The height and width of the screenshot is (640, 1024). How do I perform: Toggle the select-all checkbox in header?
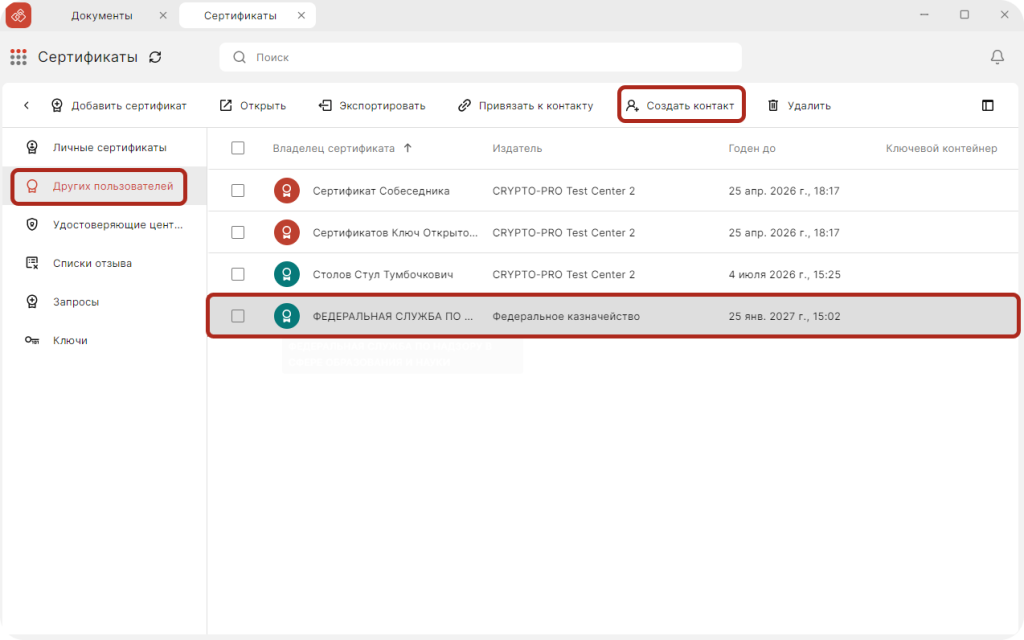click(238, 148)
